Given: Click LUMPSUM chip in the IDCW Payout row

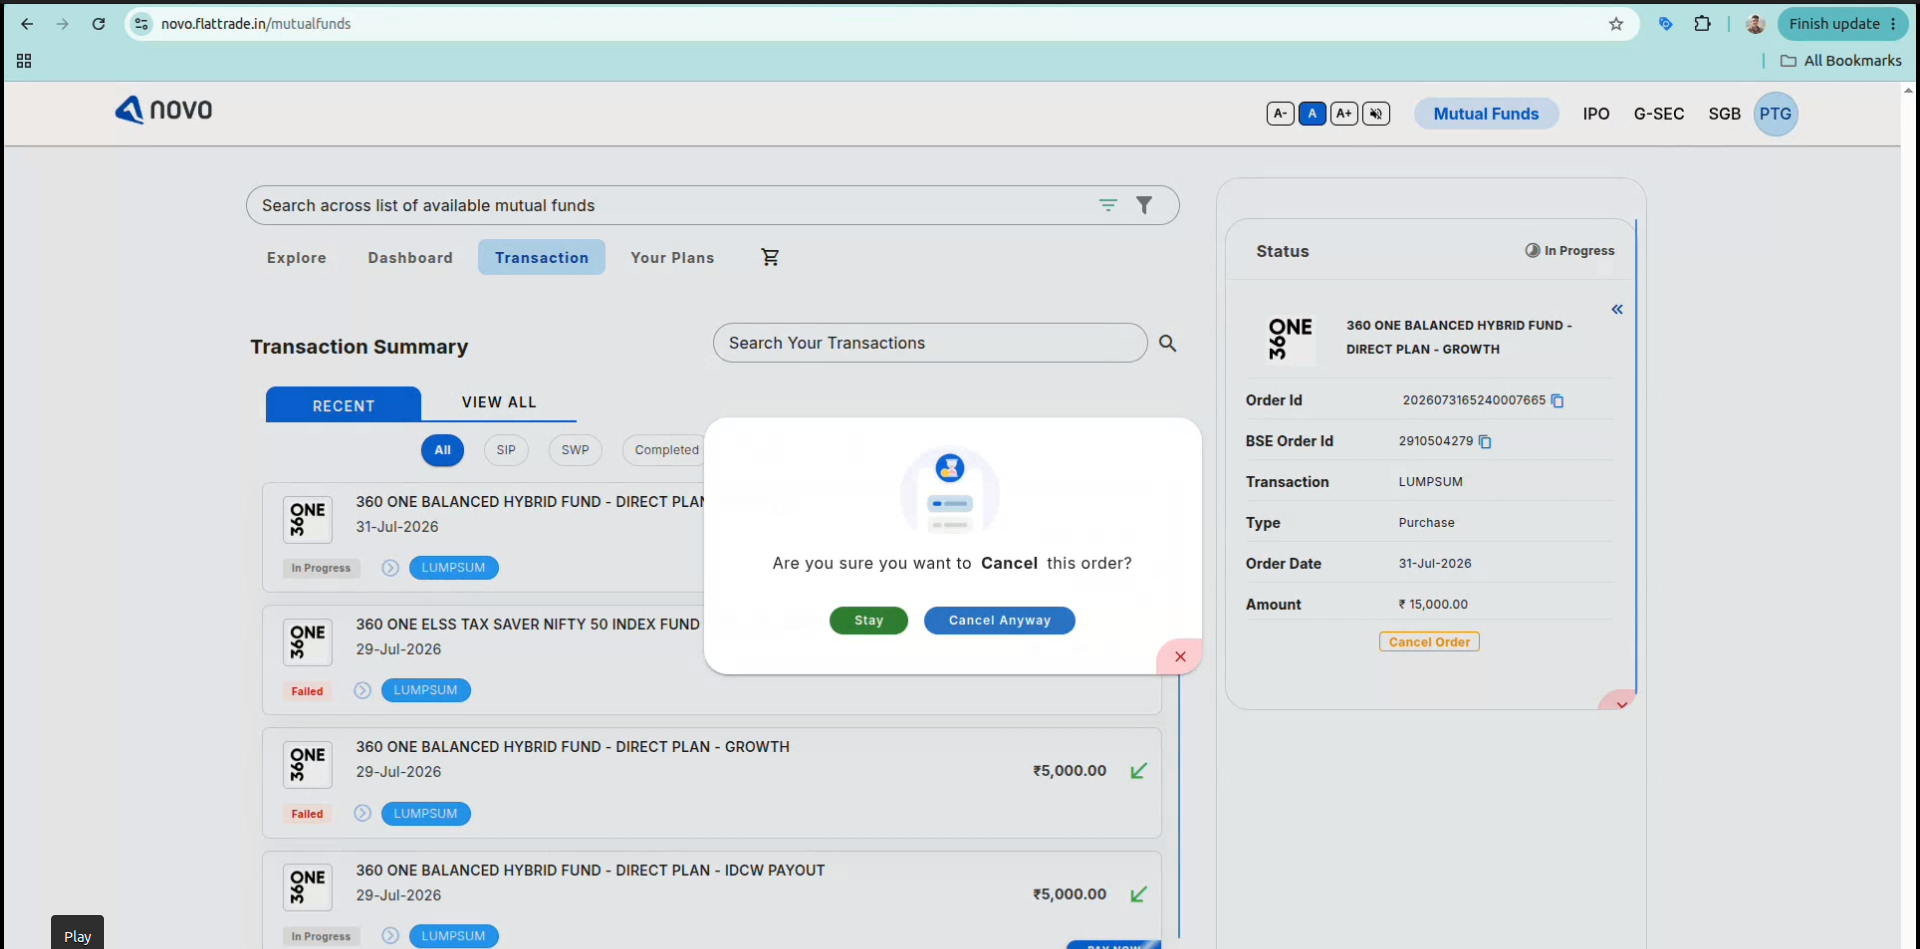Looking at the screenshot, I should point(454,936).
